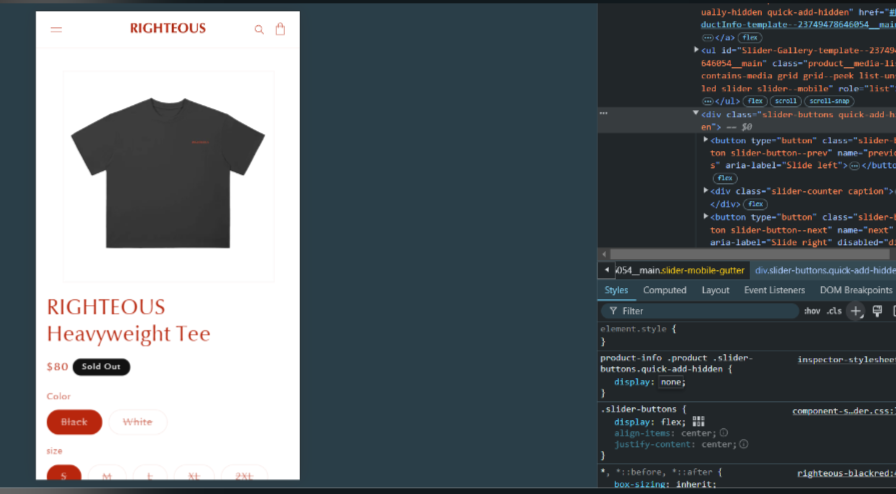Select size XL option
The image size is (896, 494).
(194, 474)
